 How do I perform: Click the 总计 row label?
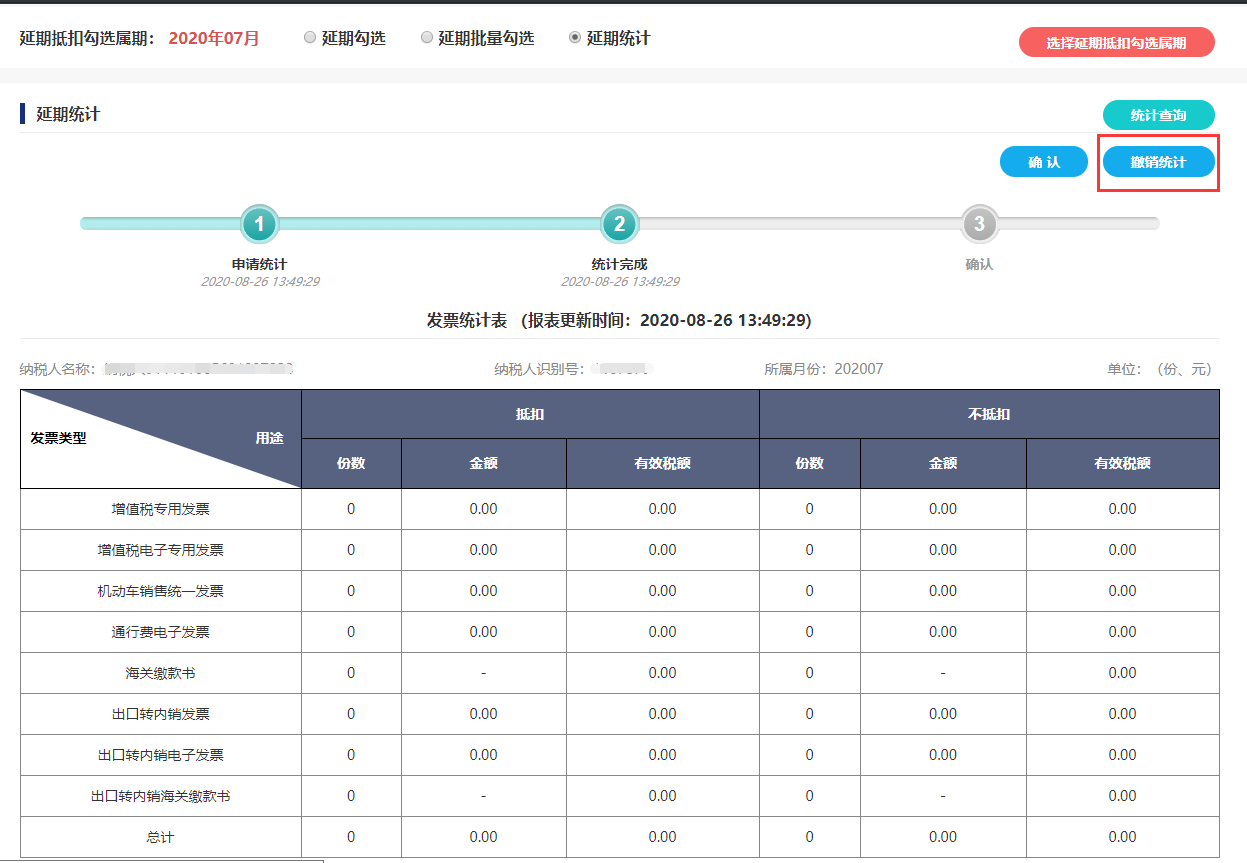pyautogui.click(x=161, y=837)
